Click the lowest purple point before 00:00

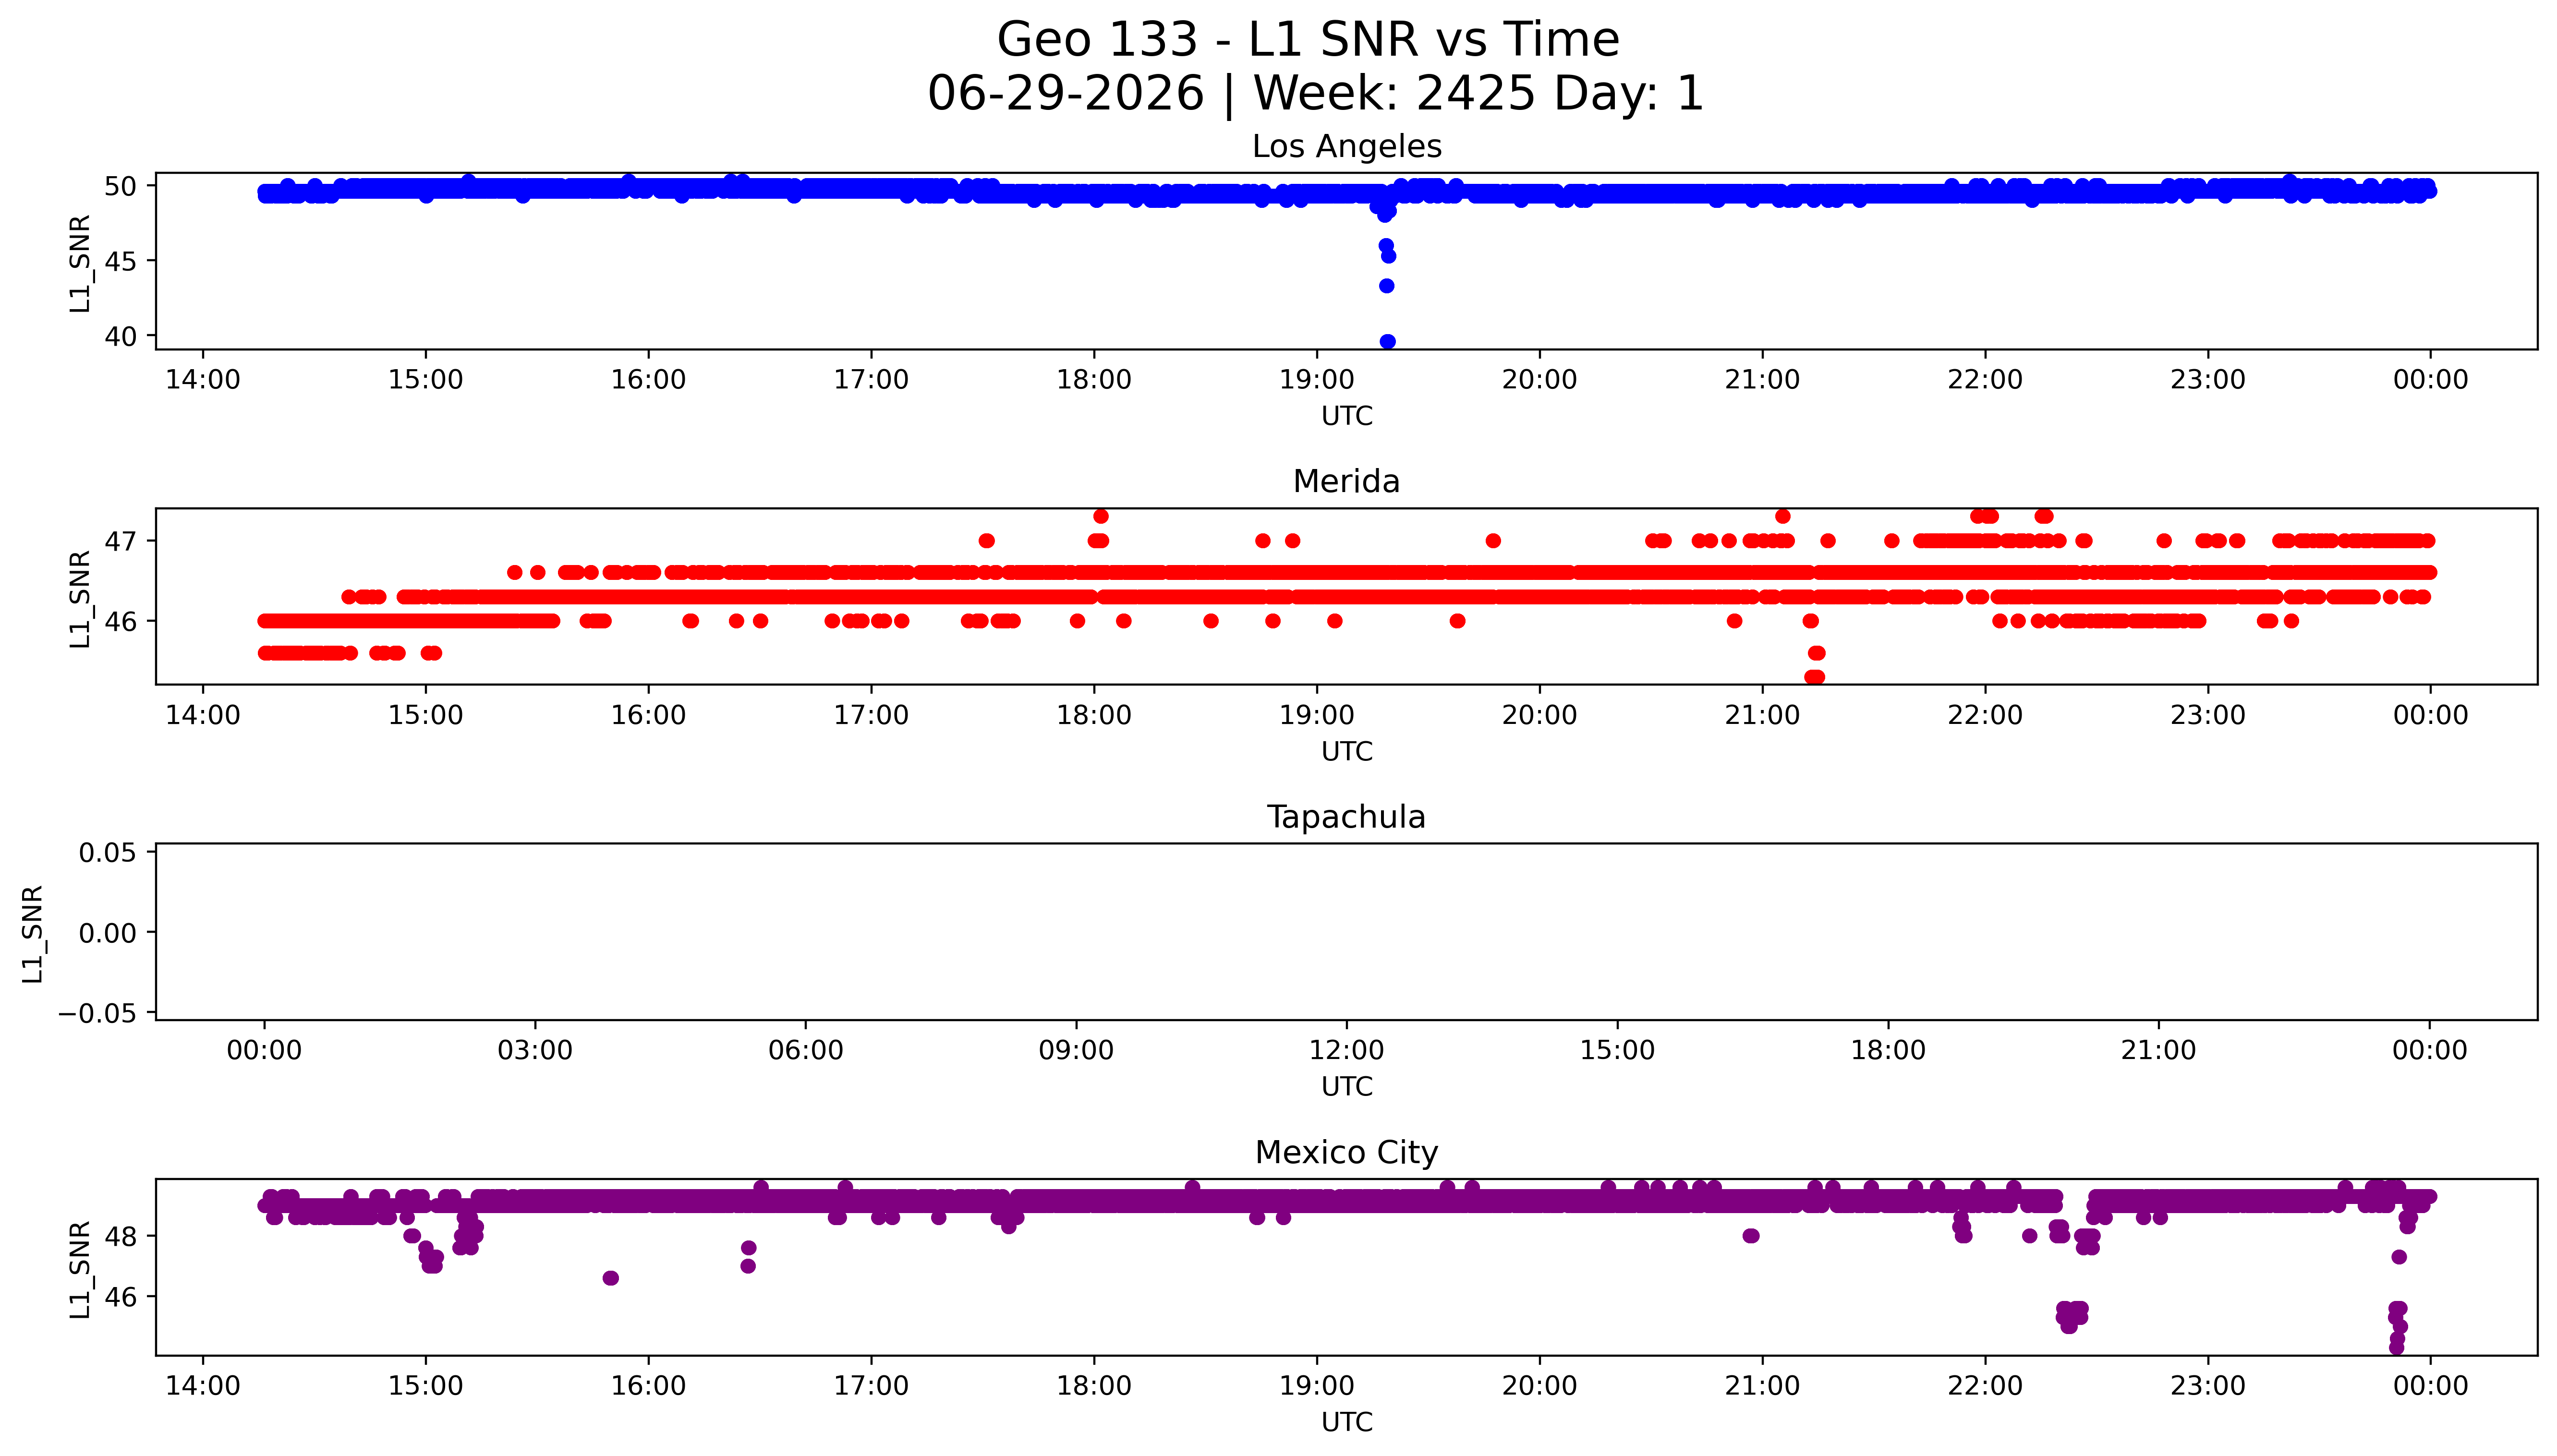[2396, 1347]
